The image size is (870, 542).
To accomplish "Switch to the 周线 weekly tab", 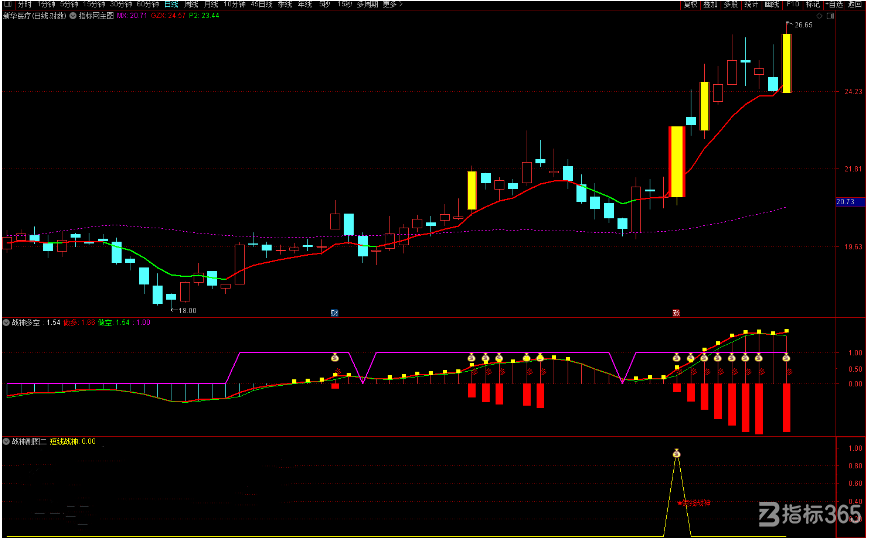I will pyautogui.click(x=191, y=4).
